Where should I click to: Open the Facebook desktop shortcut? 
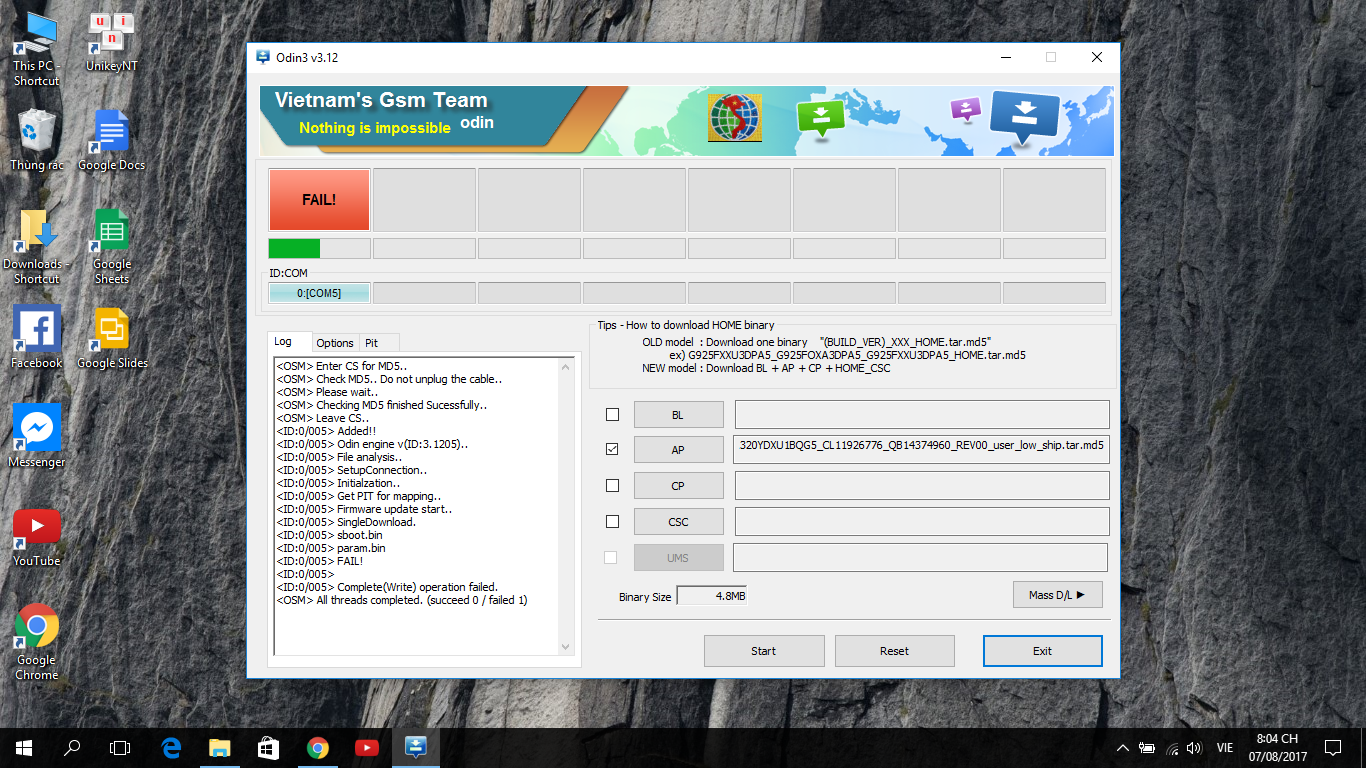tap(37, 335)
